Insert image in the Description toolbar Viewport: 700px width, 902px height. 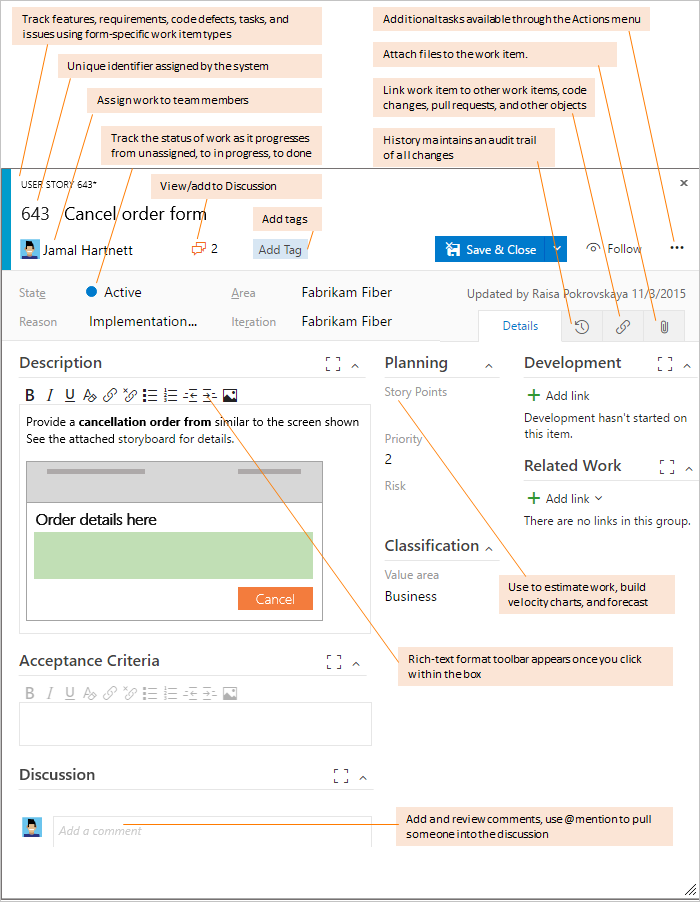(230, 395)
